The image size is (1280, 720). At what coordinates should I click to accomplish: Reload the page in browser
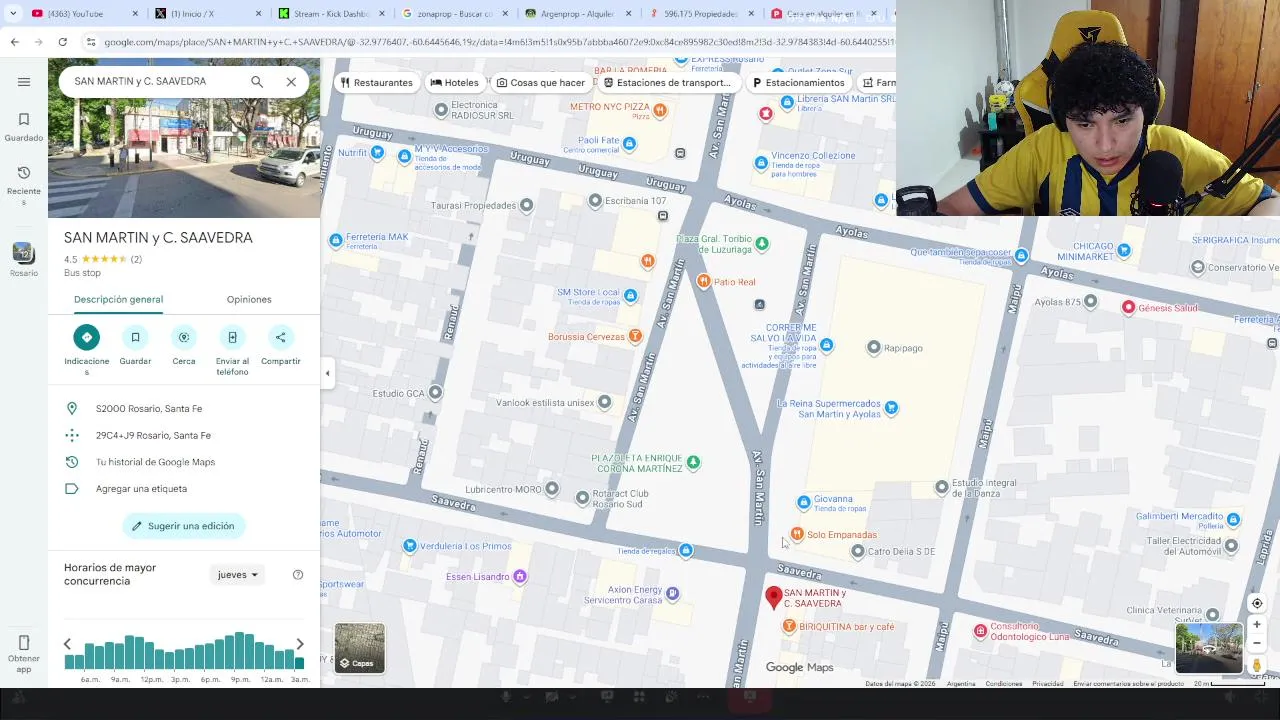pyautogui.click(x=62, y=42)
